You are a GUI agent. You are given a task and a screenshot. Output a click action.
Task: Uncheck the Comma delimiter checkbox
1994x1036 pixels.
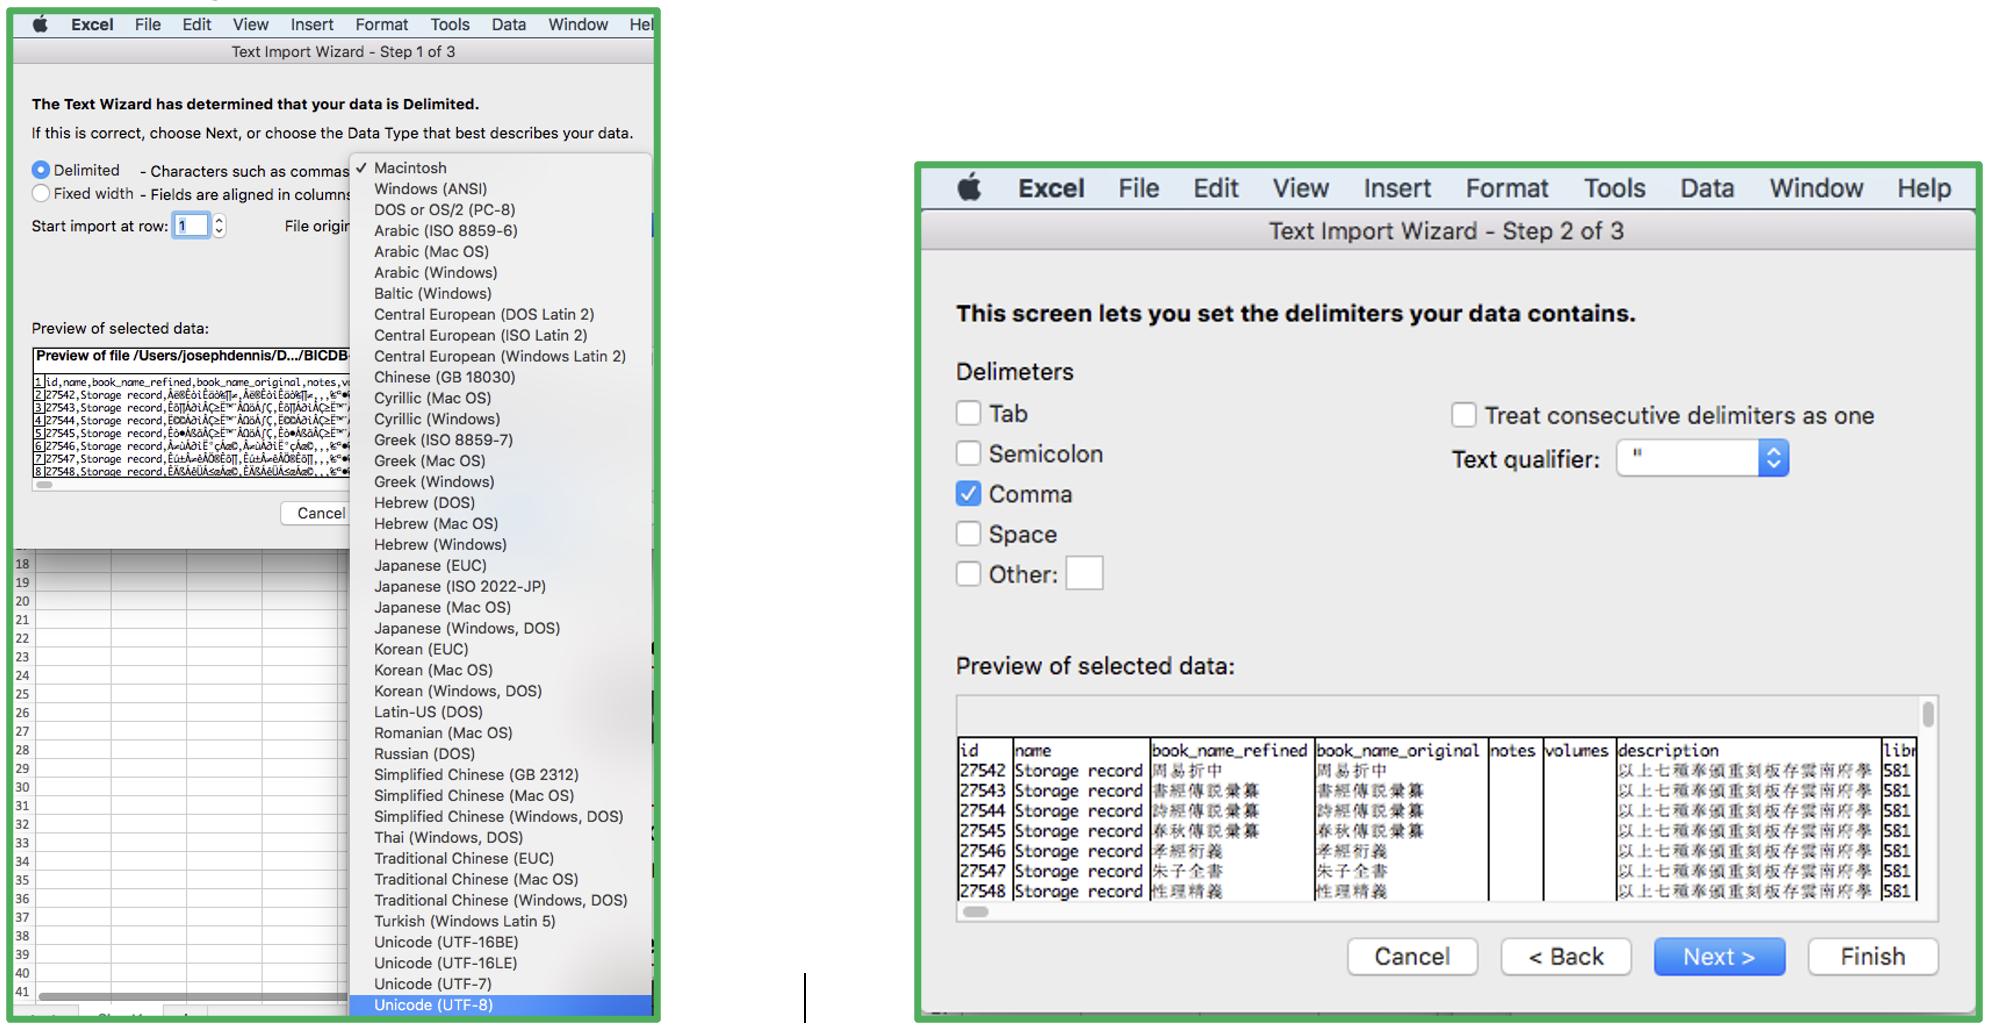point(968,494)
